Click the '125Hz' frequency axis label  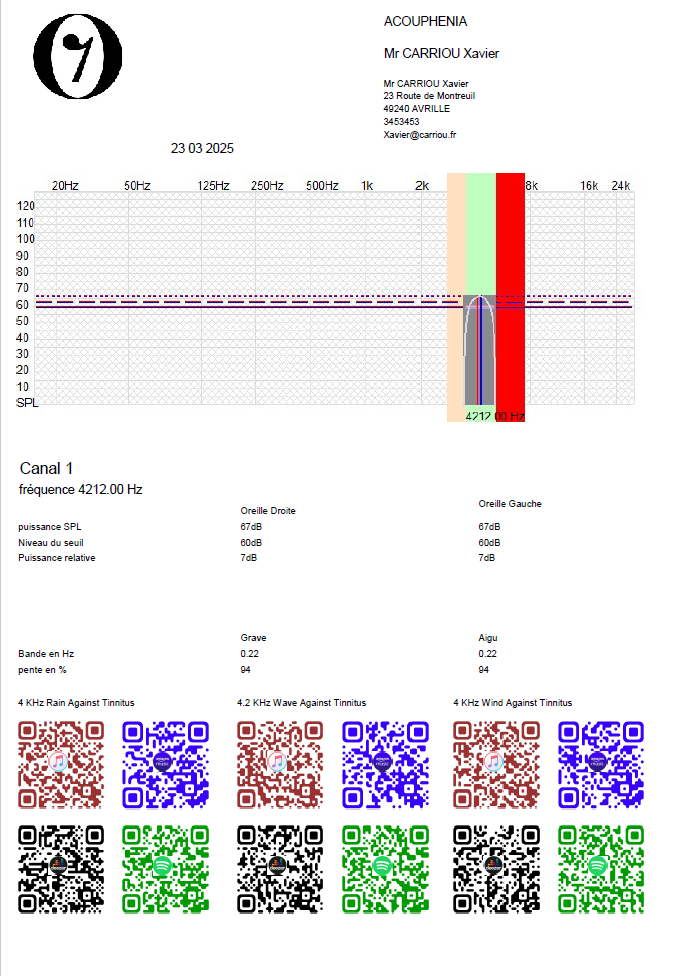click(214, 185)
